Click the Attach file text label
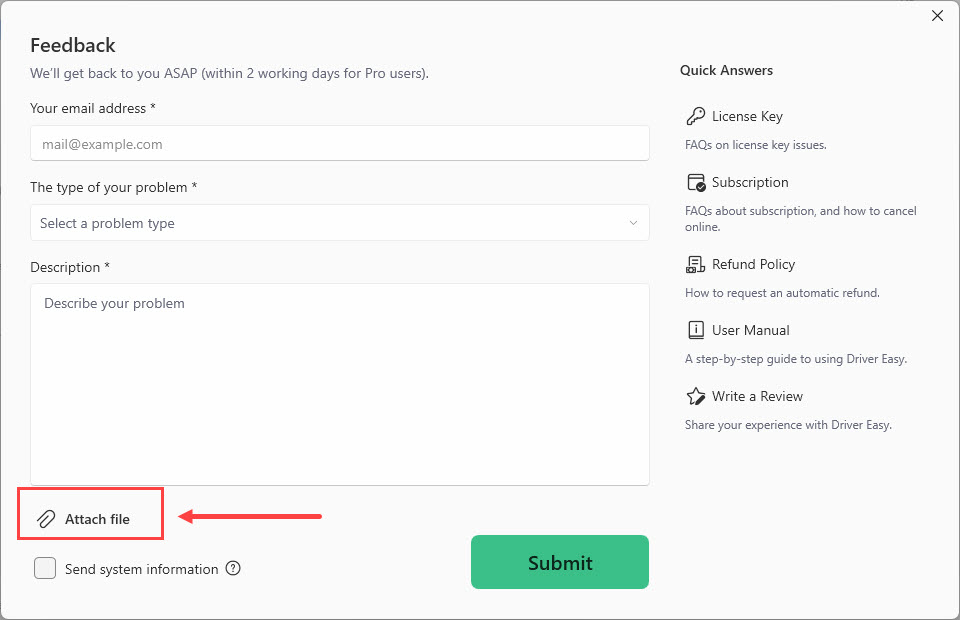Viewport: 960px width, 620px height. (97, 519)
